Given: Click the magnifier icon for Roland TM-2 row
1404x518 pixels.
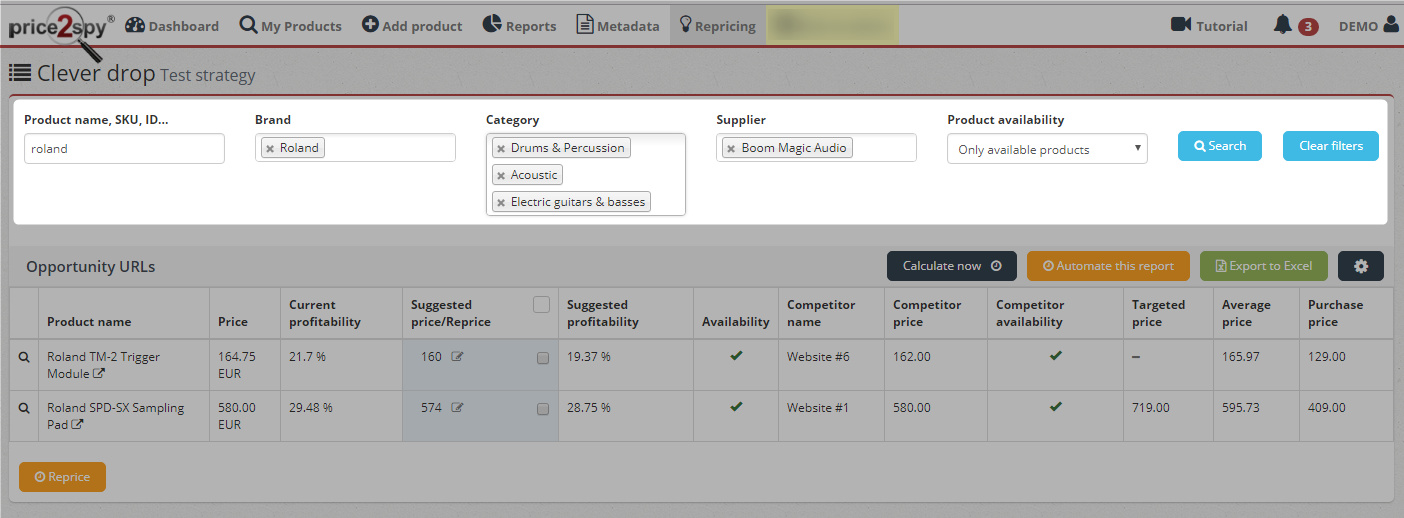Looking at the screenshot, I should [25, 357].
